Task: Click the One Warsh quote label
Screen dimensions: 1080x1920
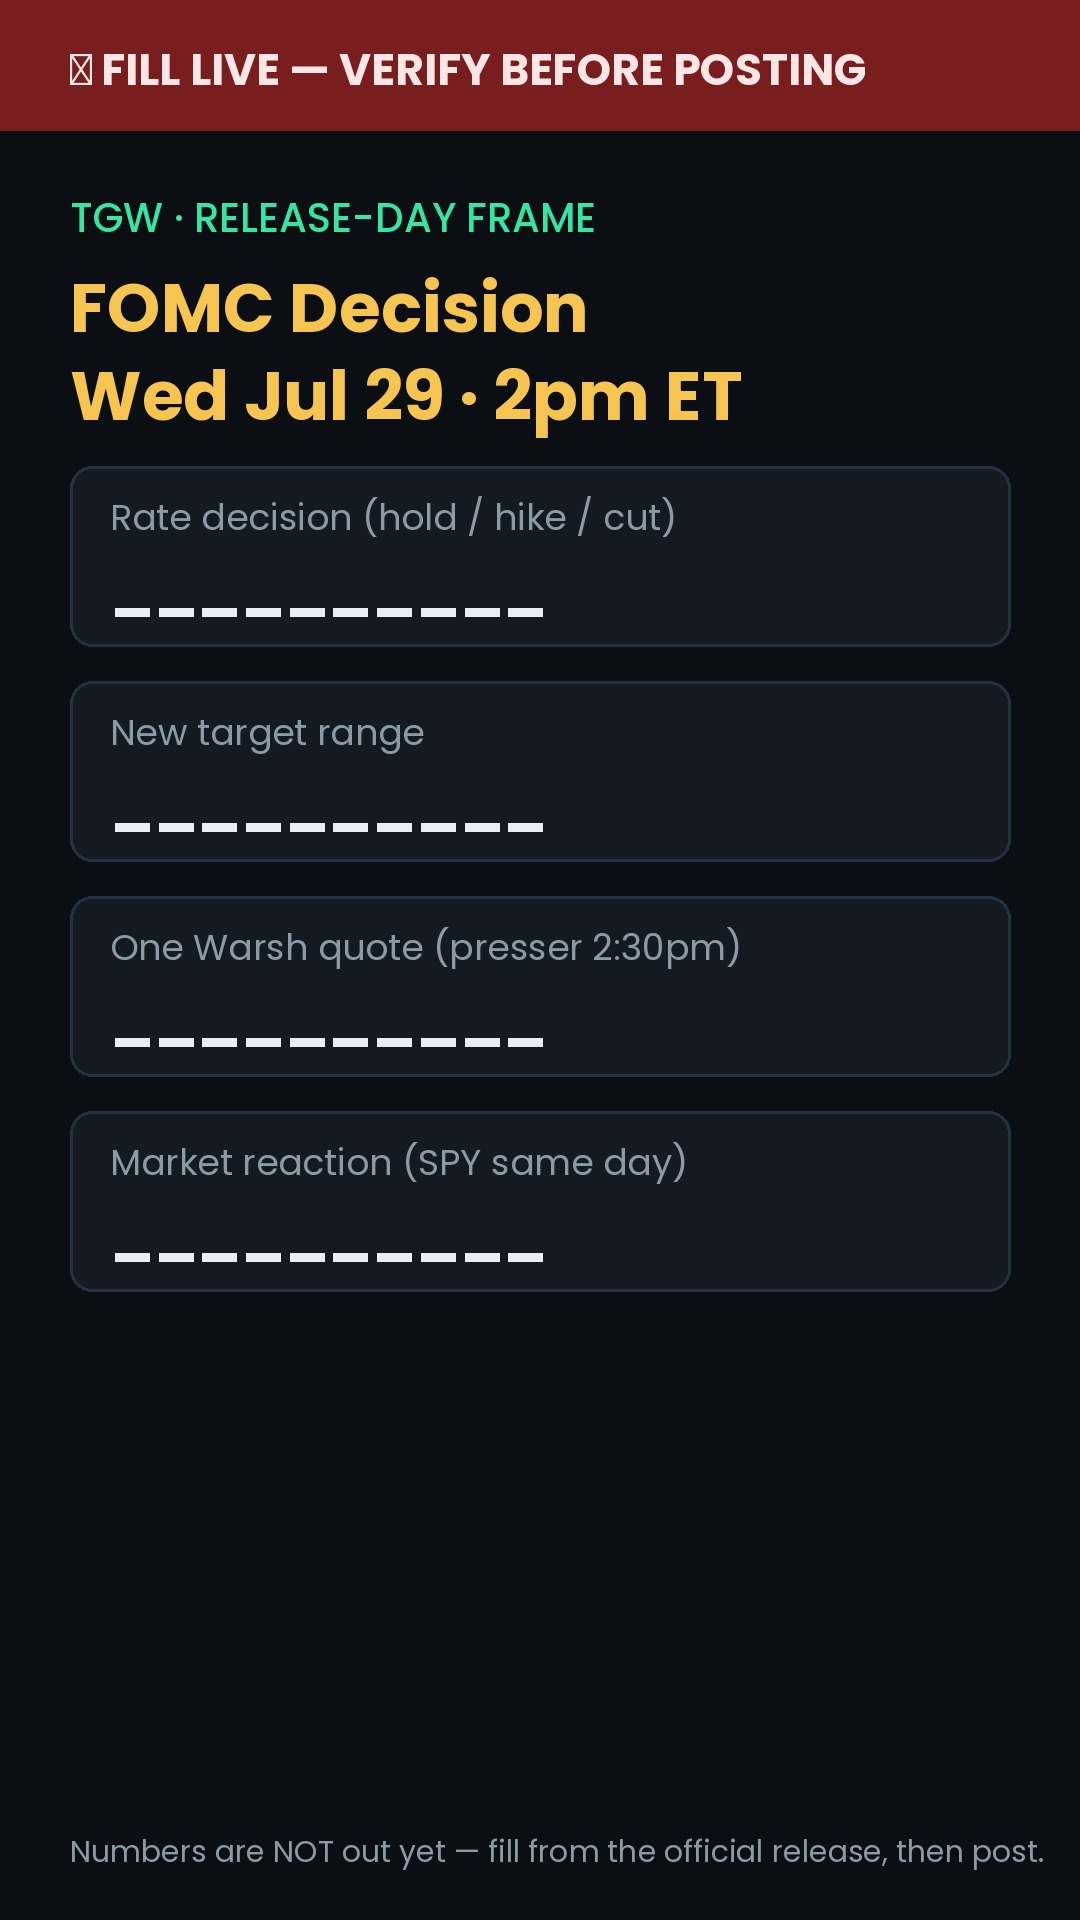Action: [x=267, y=948]
